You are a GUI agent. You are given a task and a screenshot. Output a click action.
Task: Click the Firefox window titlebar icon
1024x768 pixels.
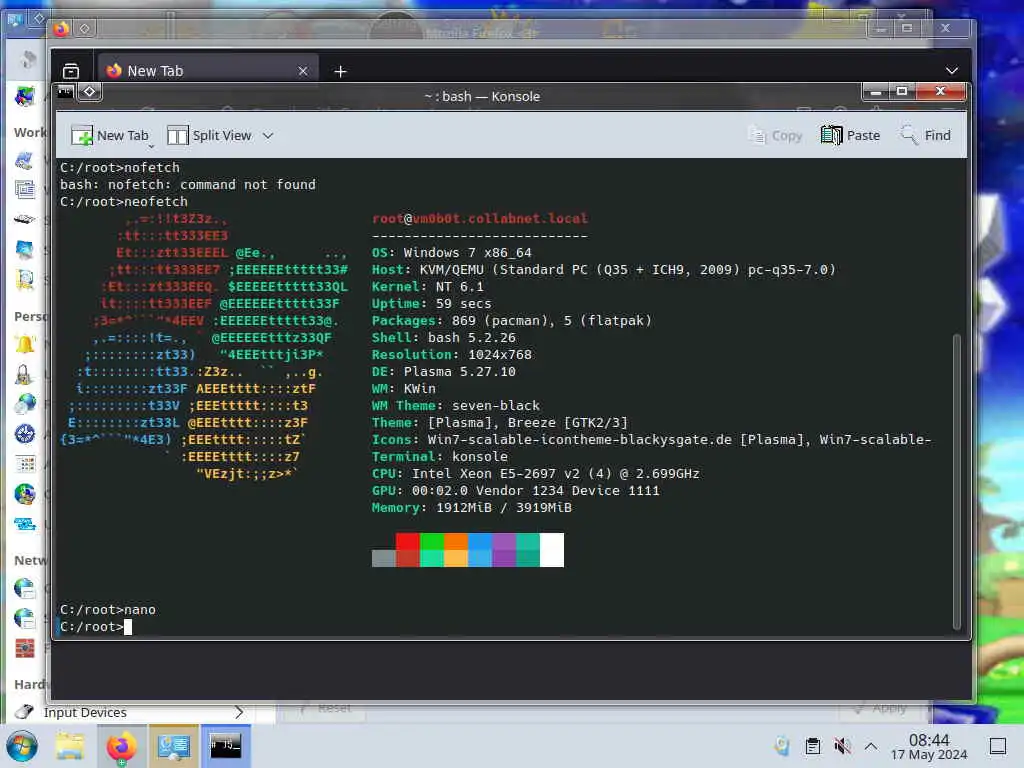coord(61,29)
